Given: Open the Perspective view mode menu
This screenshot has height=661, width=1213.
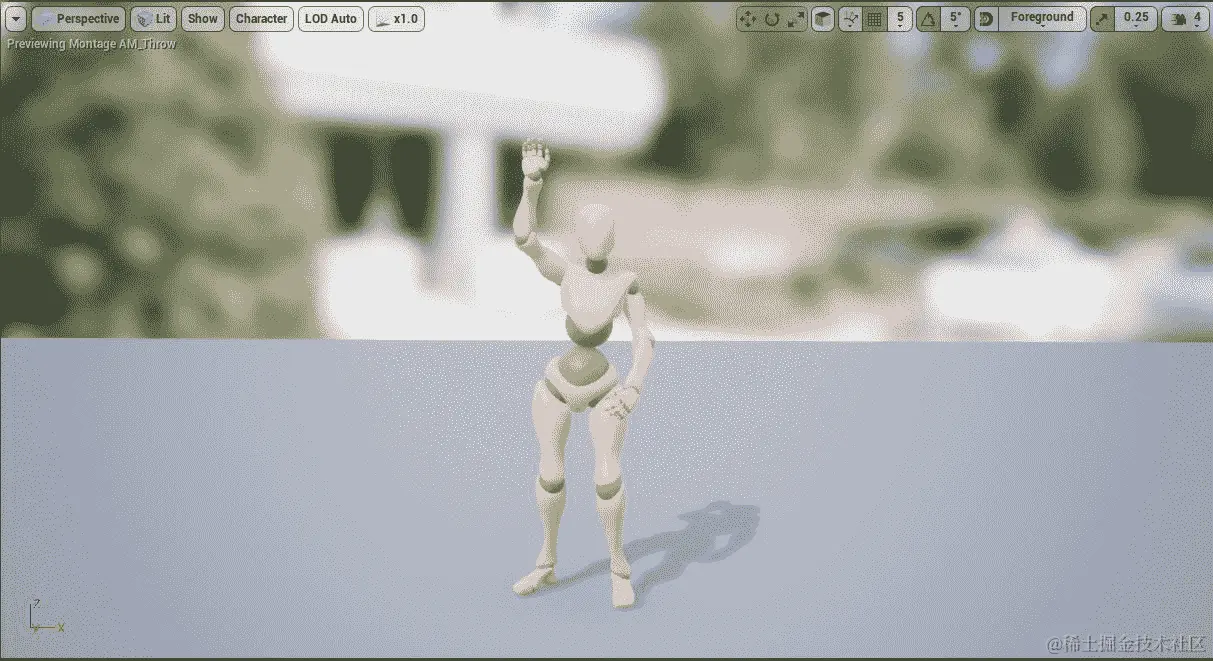Looking at the screenshot, I should pyautogui.click(x=78, y=19).
